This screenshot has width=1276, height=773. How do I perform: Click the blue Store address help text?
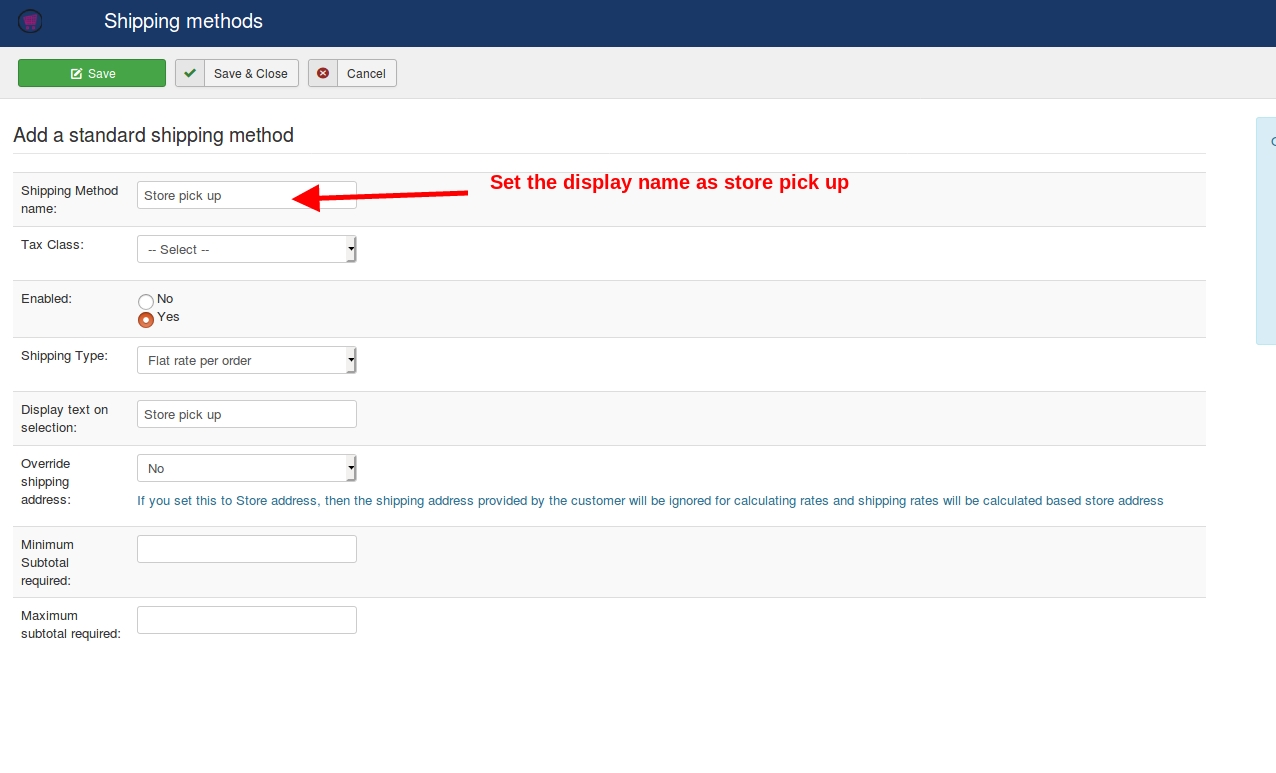pyautogui.click(x=650, y=500)
